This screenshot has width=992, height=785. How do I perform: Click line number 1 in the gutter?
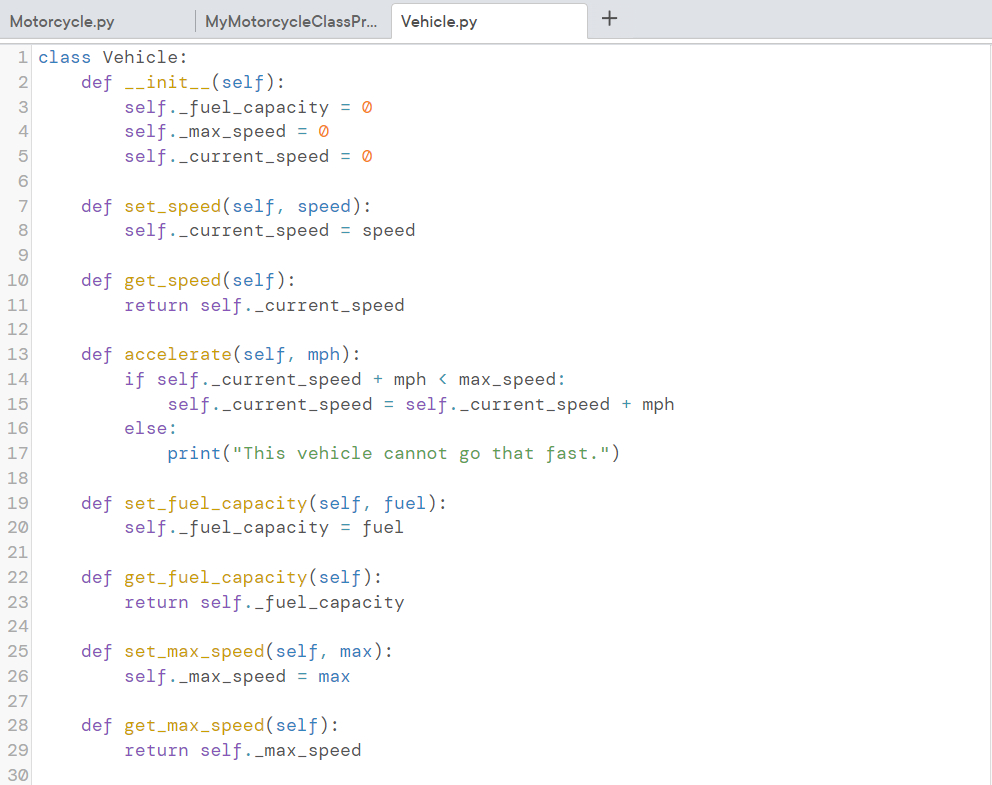click(21, 57)
